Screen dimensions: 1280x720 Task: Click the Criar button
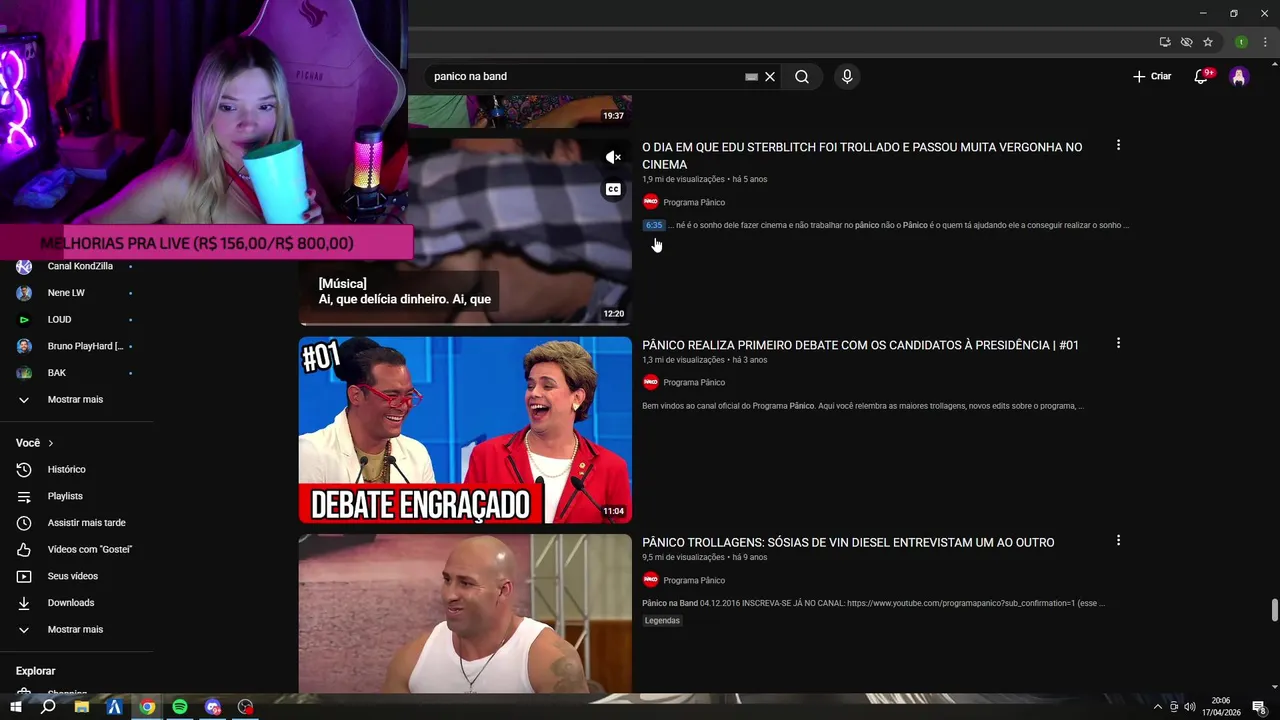point(1152,77)
